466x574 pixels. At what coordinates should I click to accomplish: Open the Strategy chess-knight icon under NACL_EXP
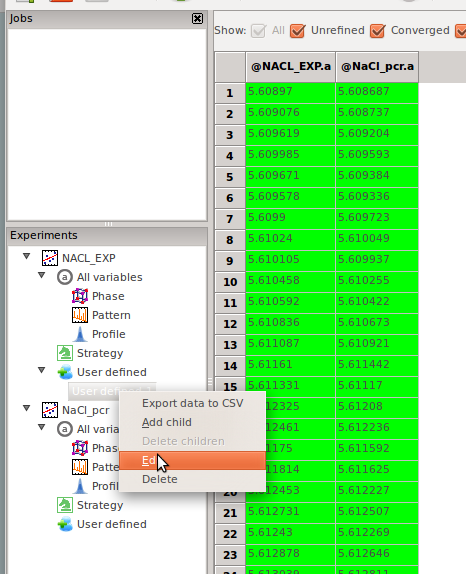pos(65,353)
